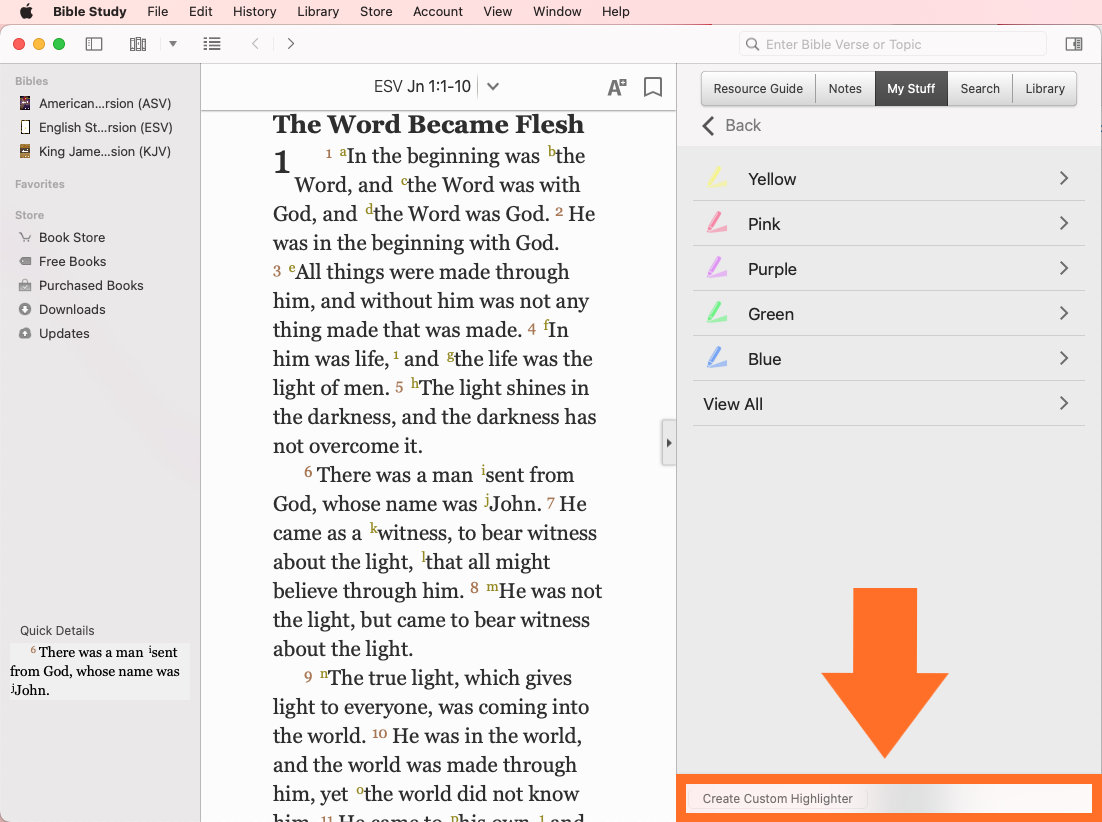Click the parallel columns view icon
Image resolution: width=1102 pixels, height=822 pixels.
tap(138, 44)
